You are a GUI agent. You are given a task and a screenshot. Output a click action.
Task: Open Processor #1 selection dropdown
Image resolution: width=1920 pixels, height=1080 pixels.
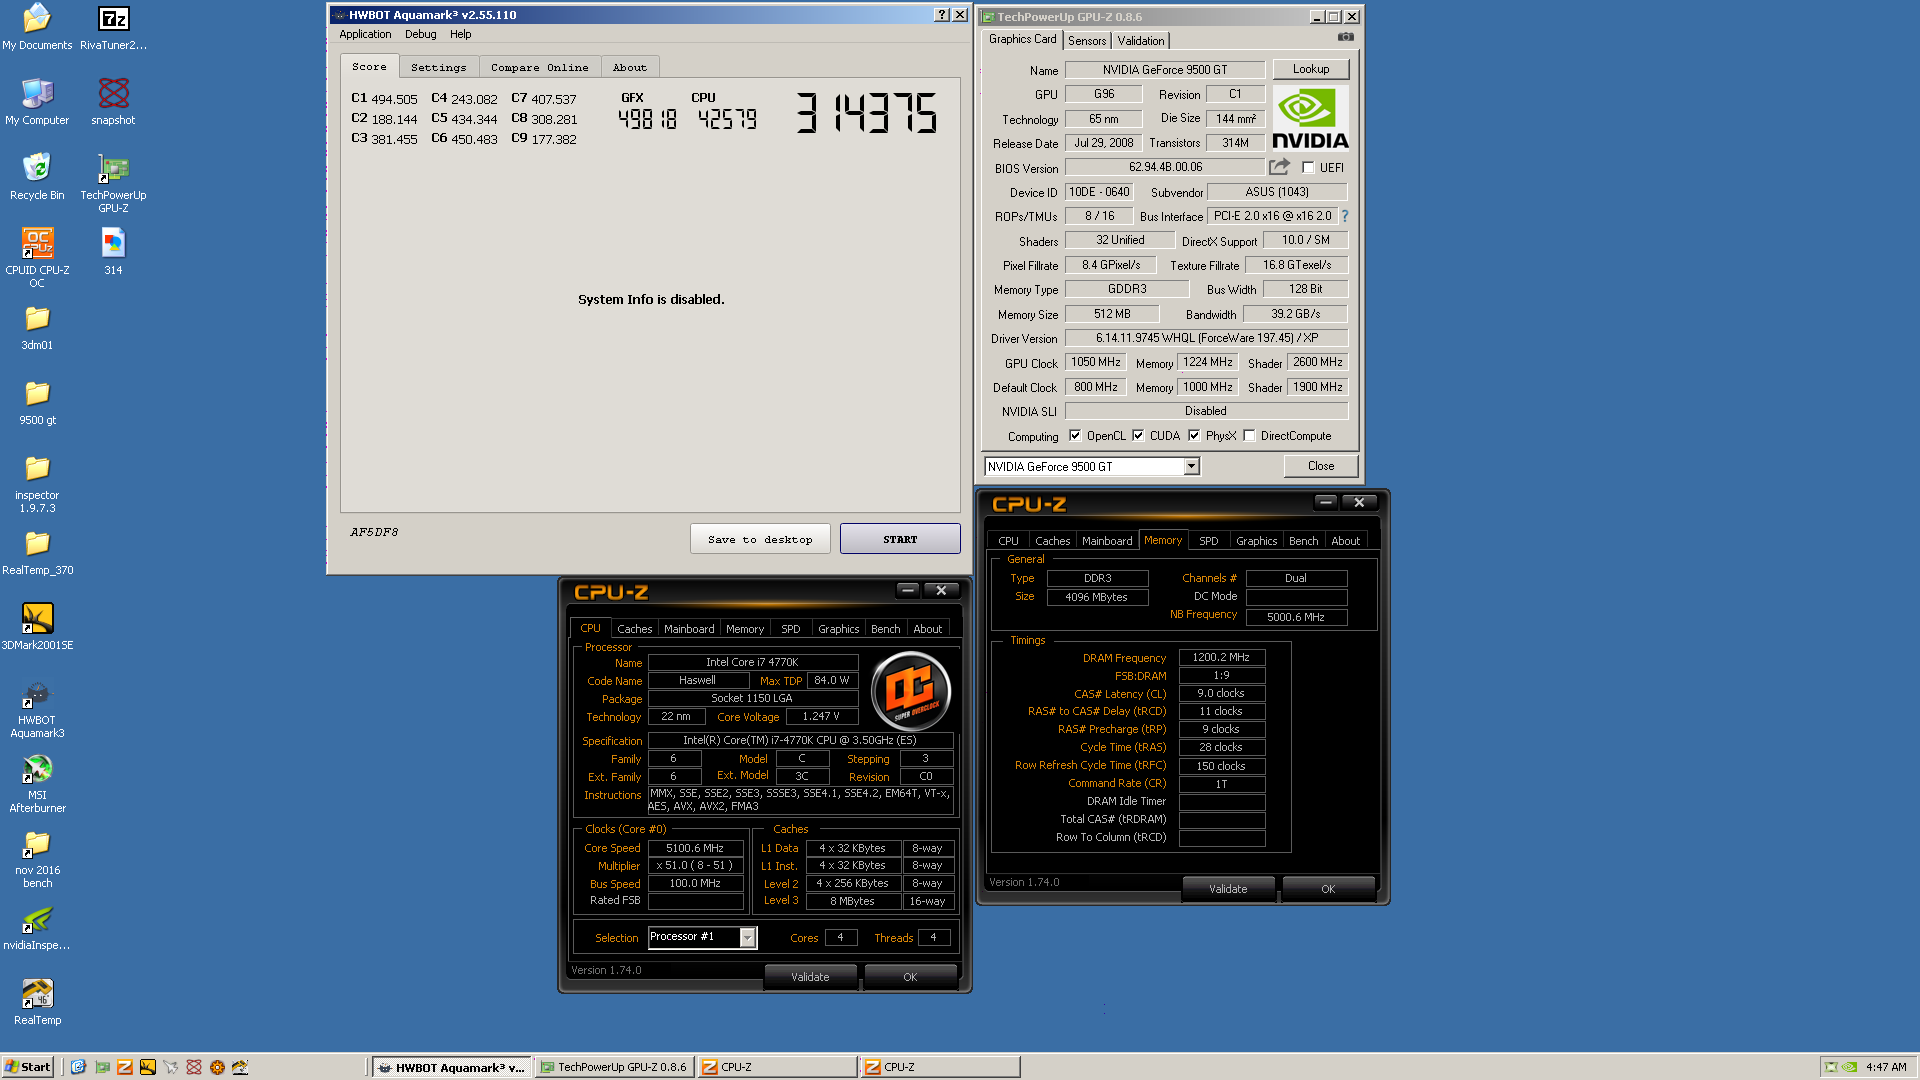coord(747,937)
